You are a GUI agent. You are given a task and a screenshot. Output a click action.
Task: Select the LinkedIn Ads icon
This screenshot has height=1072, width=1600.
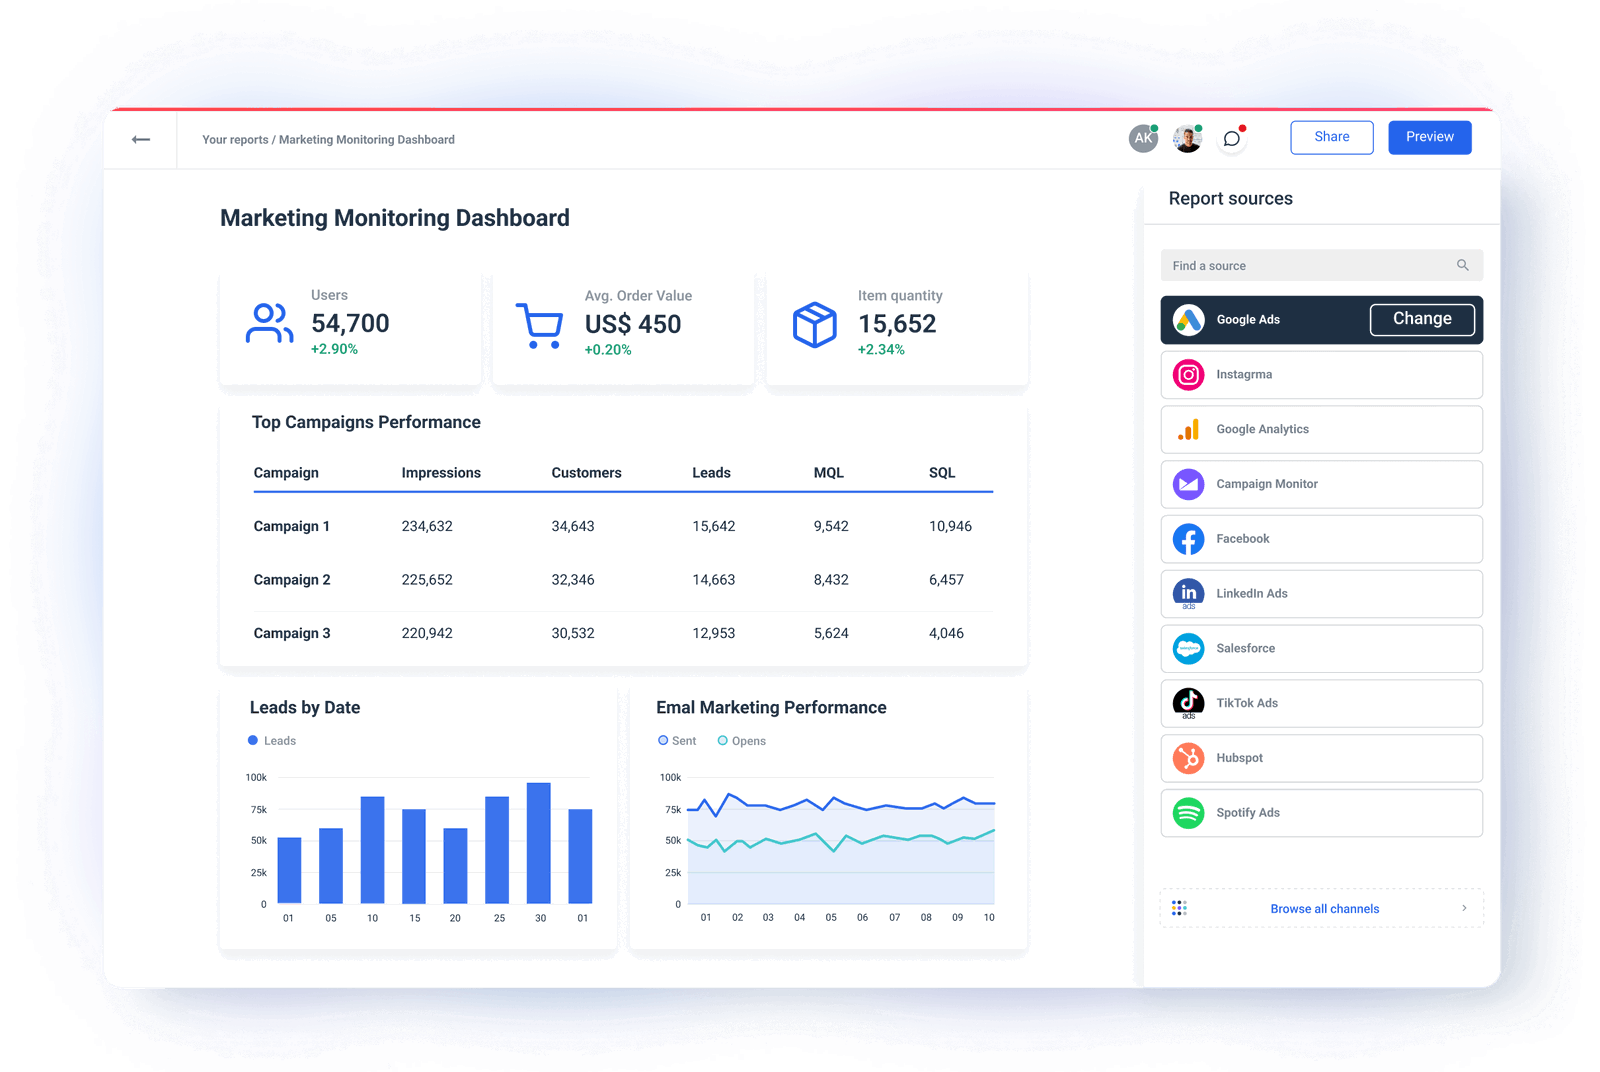1187,593
